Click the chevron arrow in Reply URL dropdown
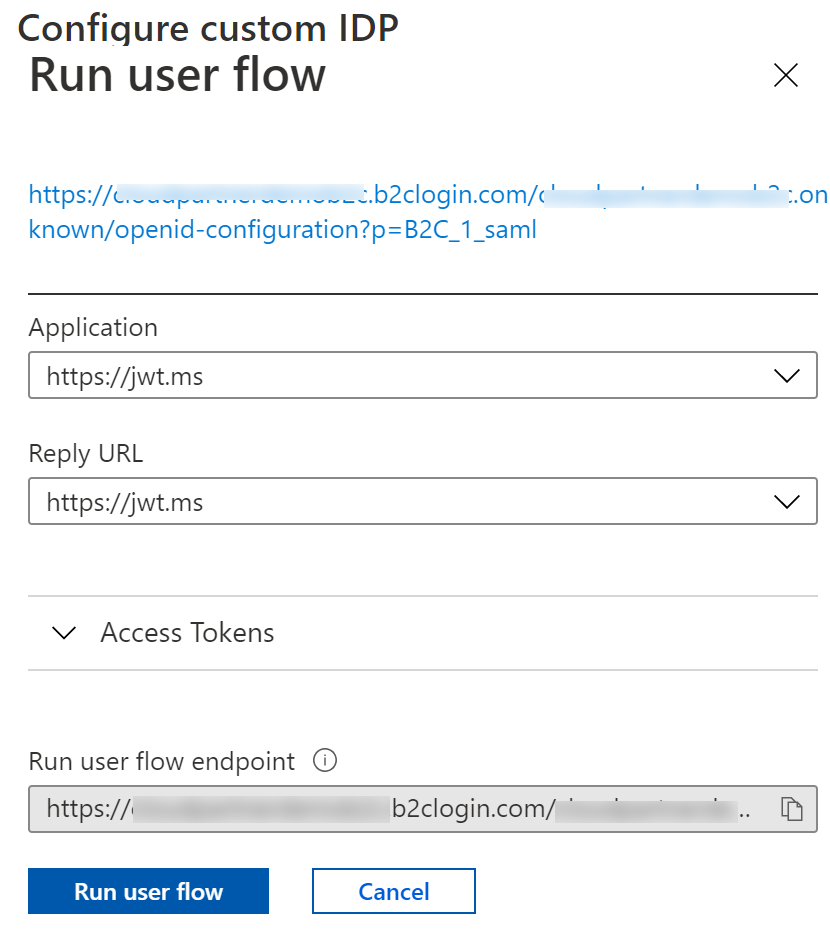830x929 pixels. (x=787, y=502)
